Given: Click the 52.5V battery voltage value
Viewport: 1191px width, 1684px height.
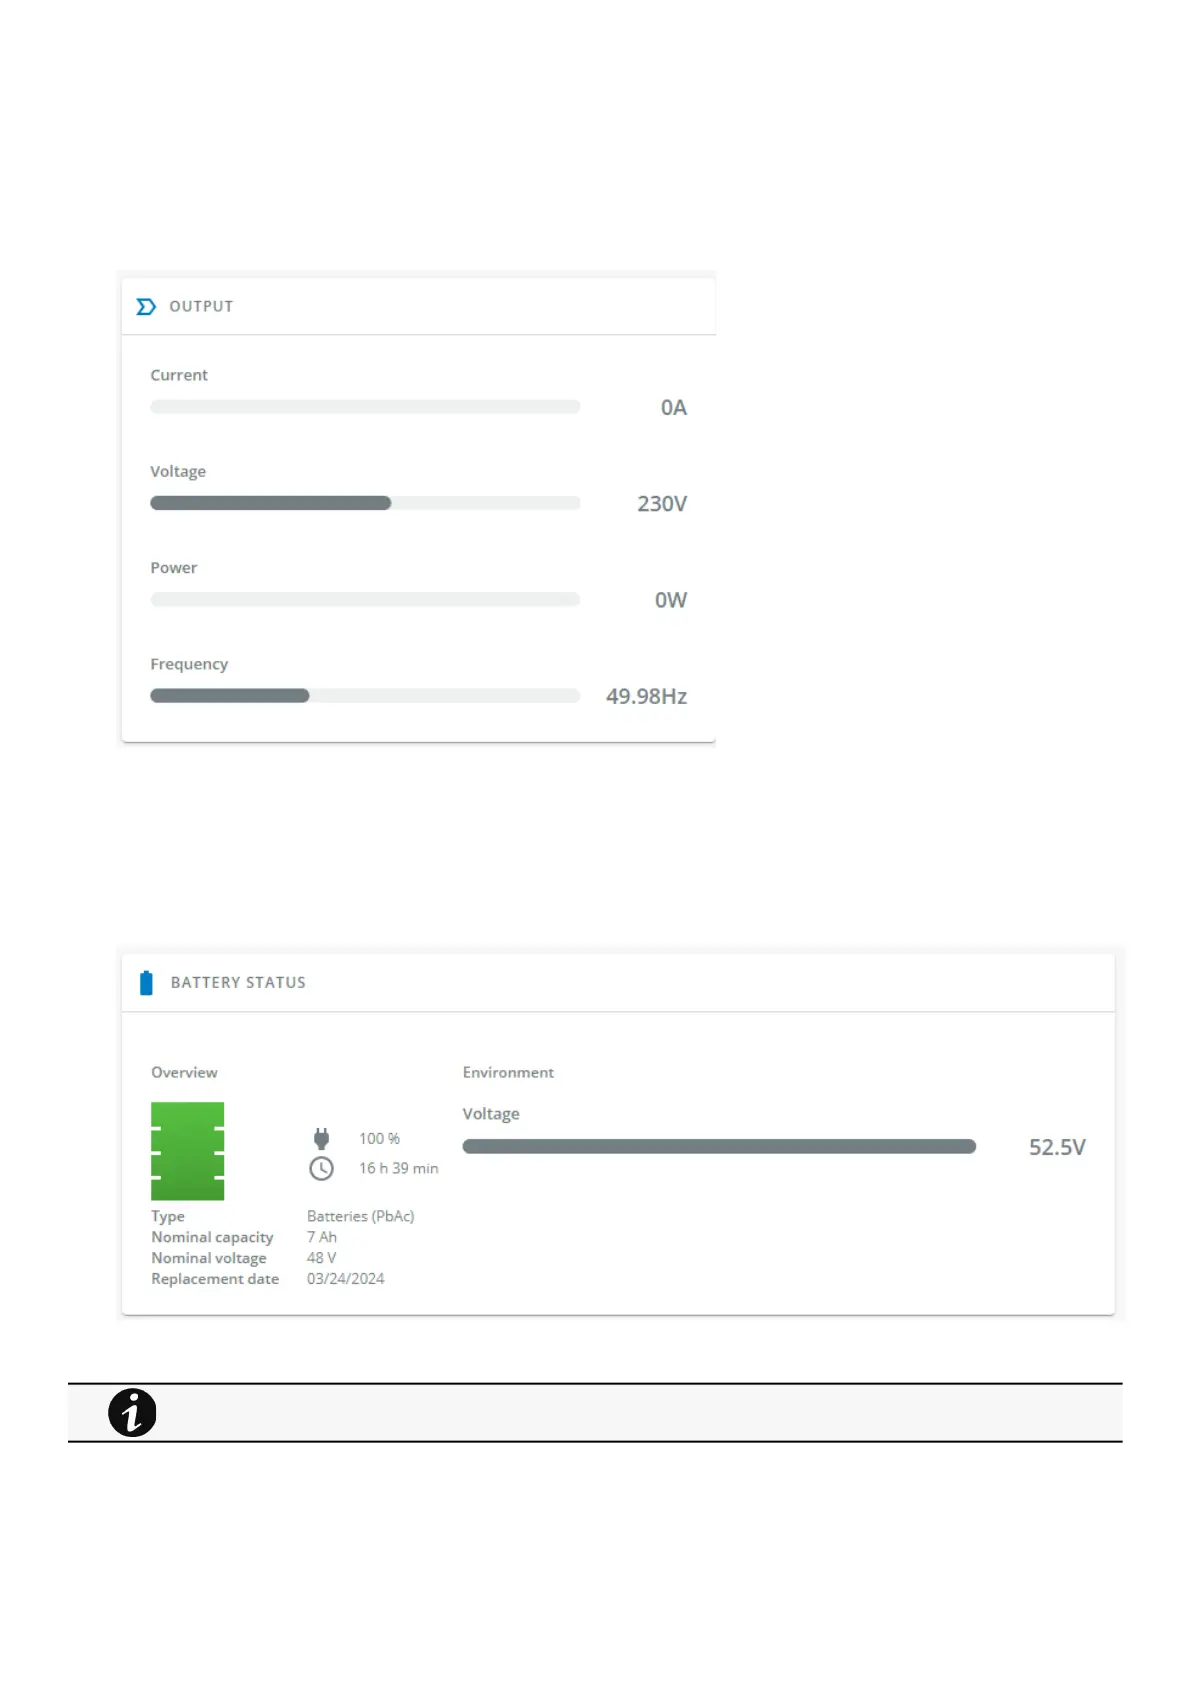Looking at the screenshot, I should click(x=1057, y=1148).
